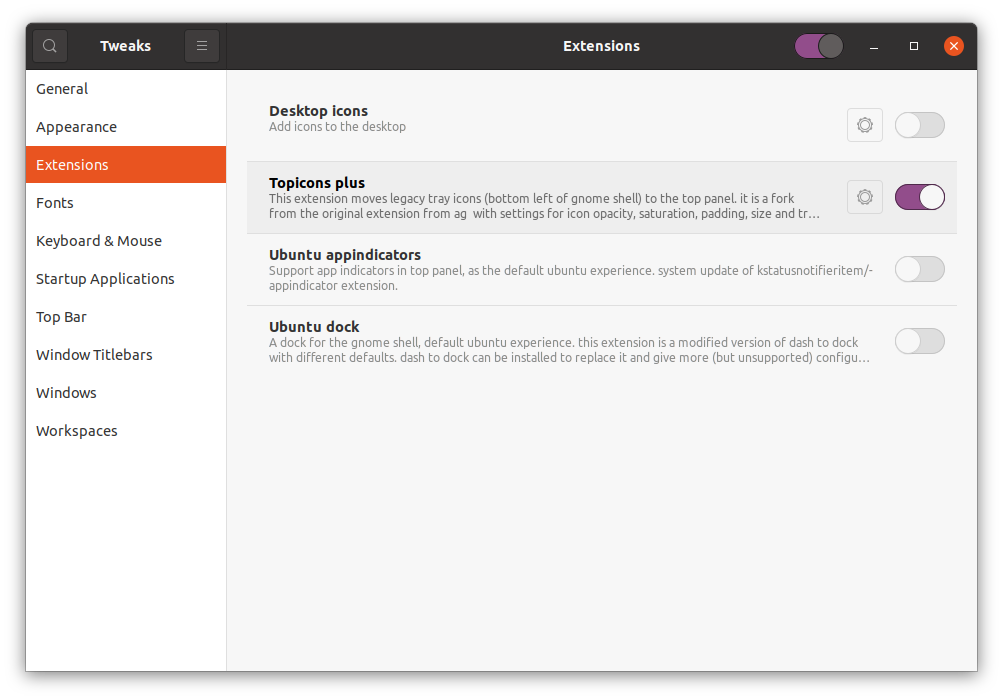This screenshot has height=700, width=1003.
Task: Click the Ubuntu dock description text
Action: pos(569,350)
